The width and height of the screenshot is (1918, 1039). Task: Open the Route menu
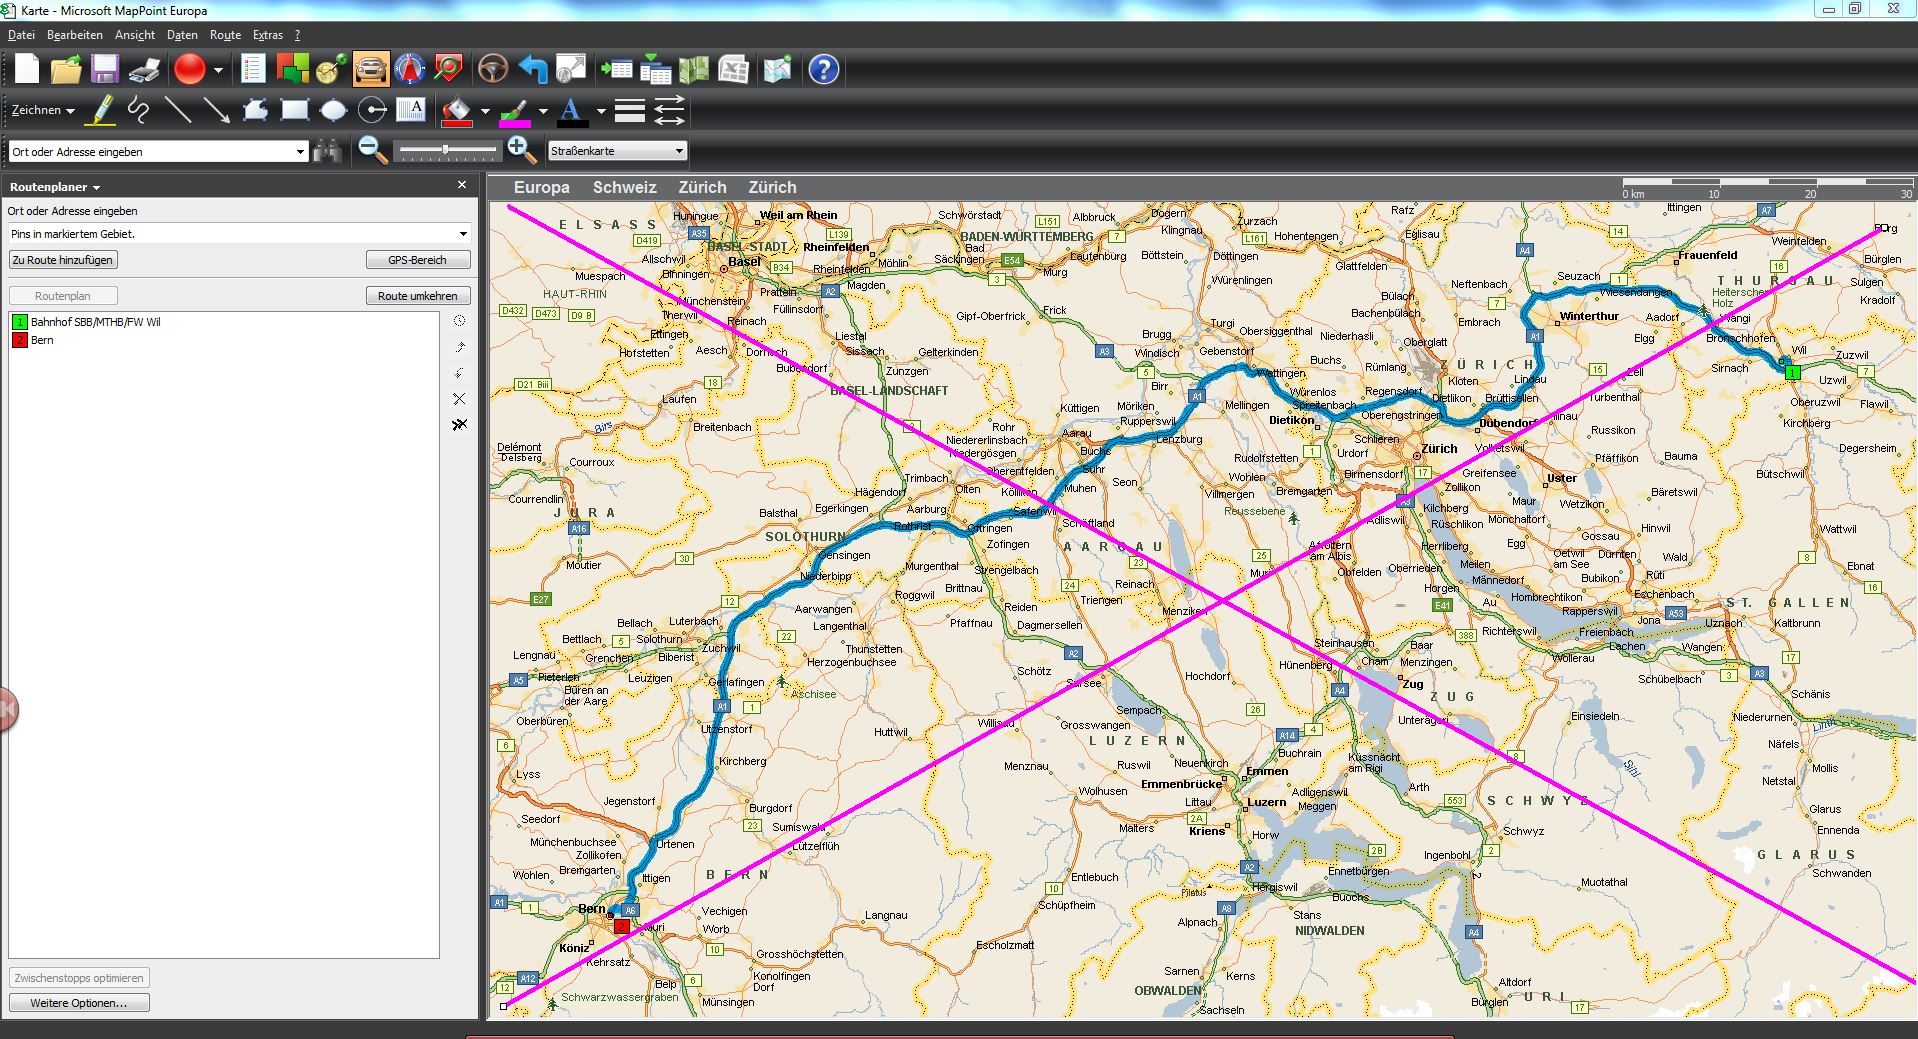pyautogui.click(x=225, y=35)
